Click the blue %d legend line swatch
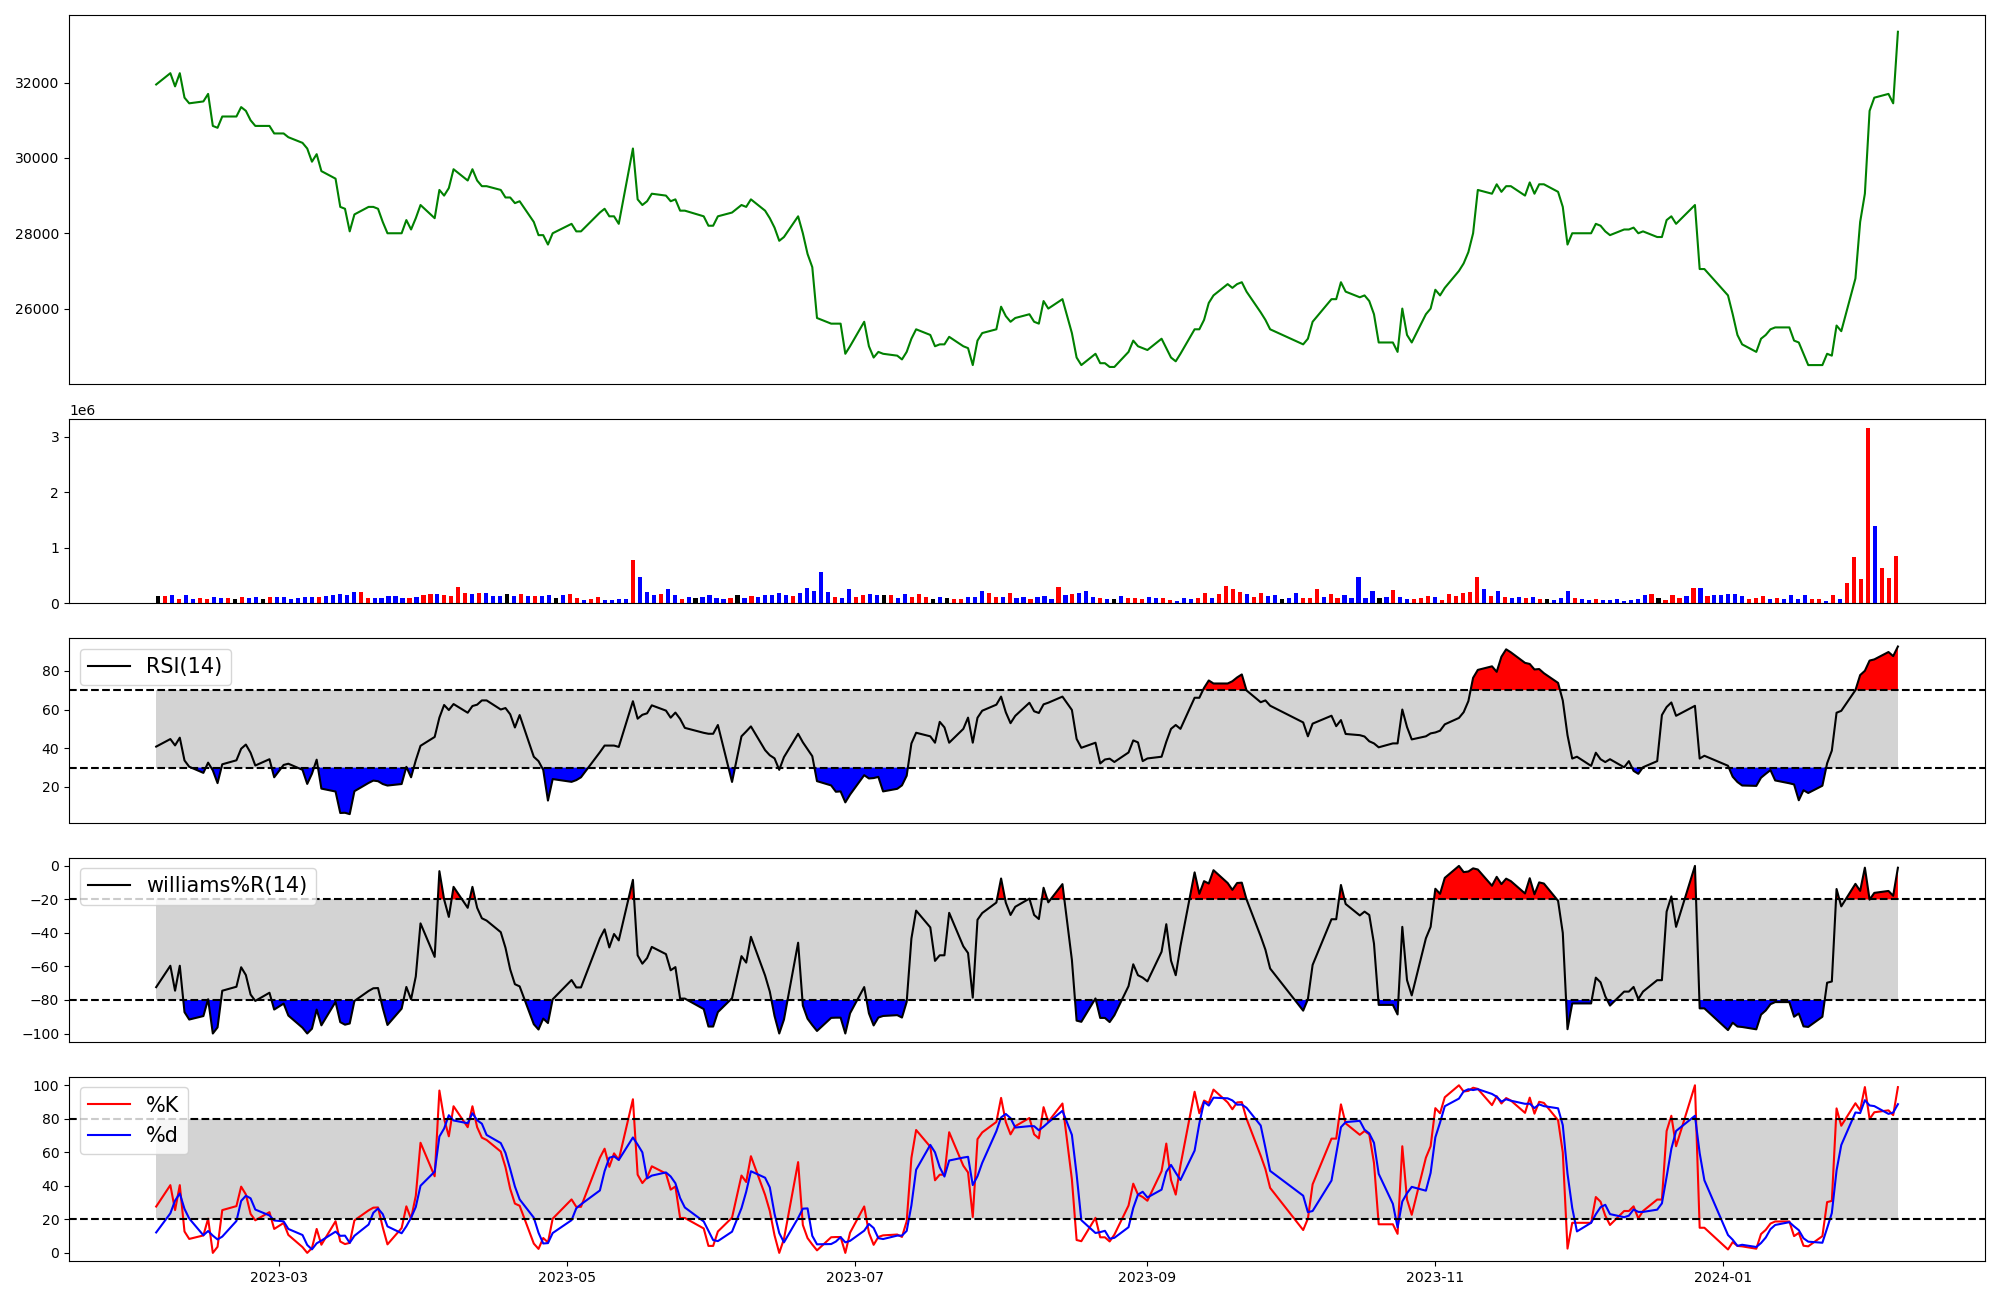The image size is (2000, 1300). click(x=109, y=1135)
